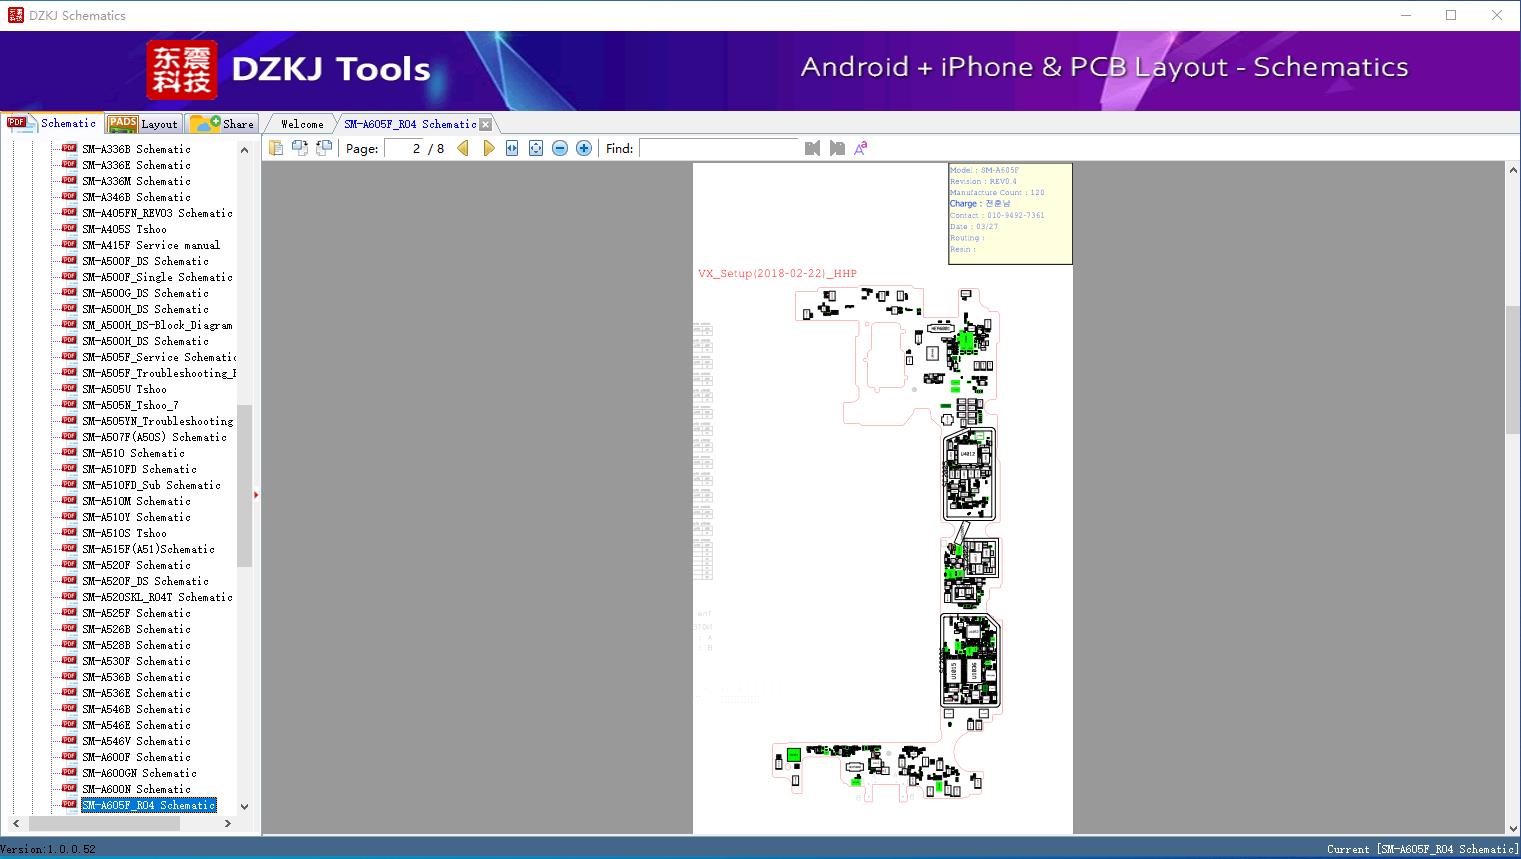Open the Share tab

[x=222, y=124]
